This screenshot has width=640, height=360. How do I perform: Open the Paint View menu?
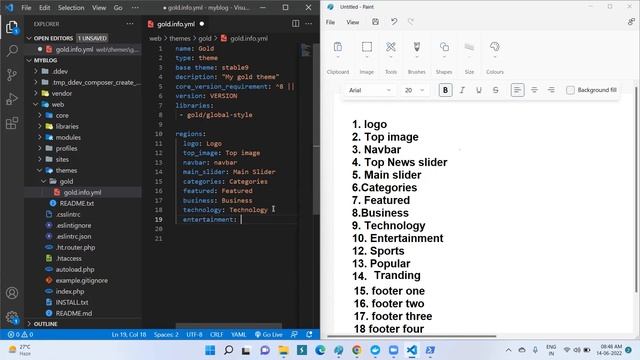point(353,22)
